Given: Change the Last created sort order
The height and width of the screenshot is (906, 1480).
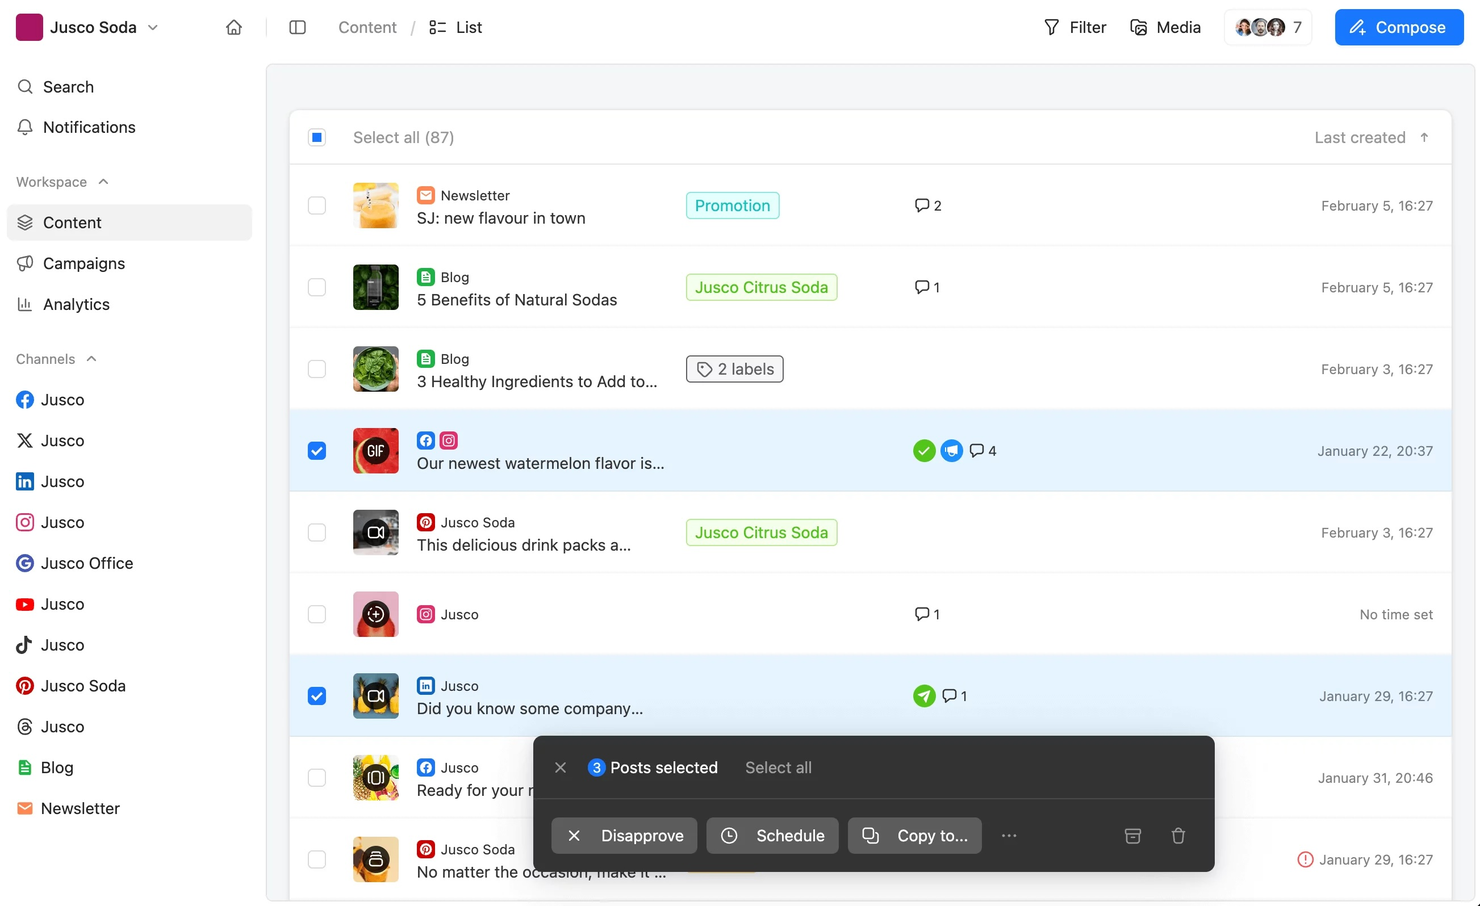Looking at the screenshot, I should (1371, 138).
